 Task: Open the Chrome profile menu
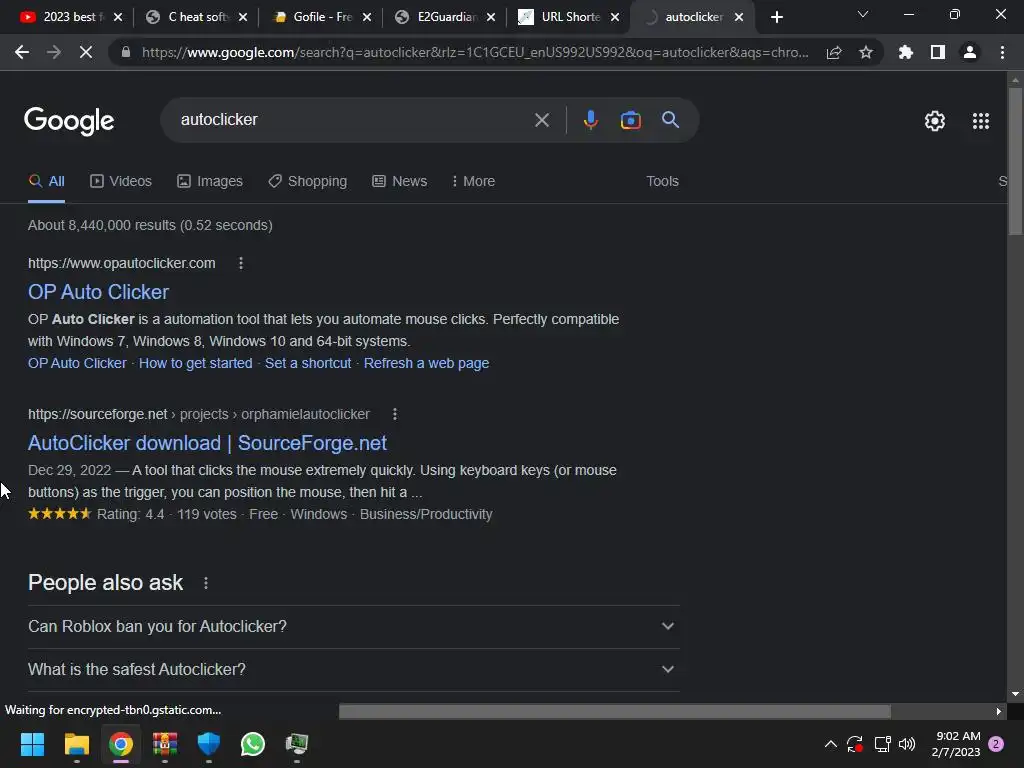point(970,52)
